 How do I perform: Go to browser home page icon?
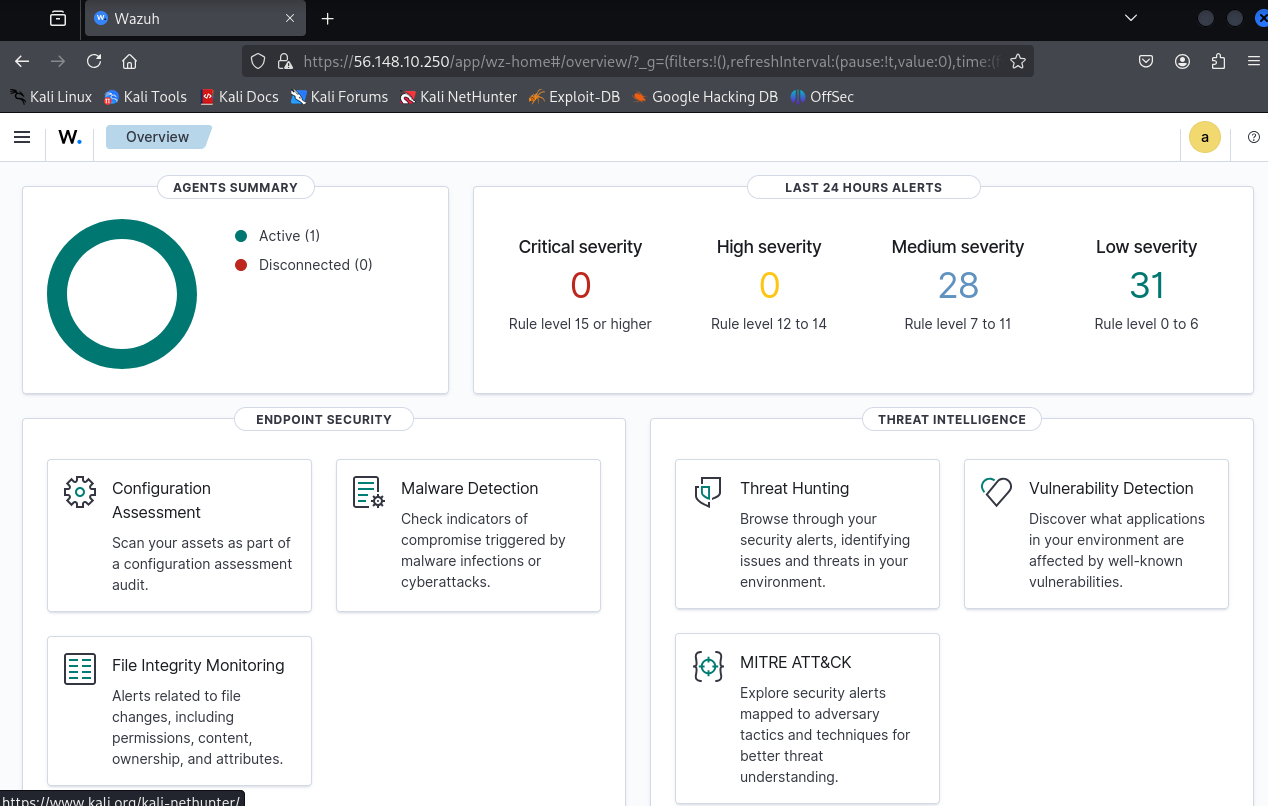[x=129, y=61]
